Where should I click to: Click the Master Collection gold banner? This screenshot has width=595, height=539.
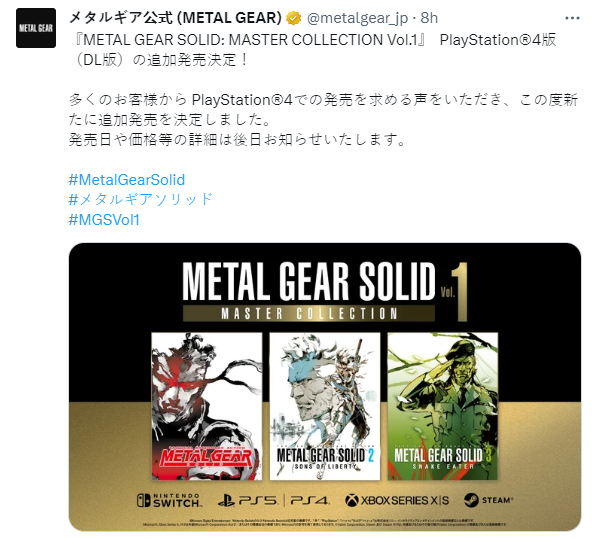tap(309, 313)
